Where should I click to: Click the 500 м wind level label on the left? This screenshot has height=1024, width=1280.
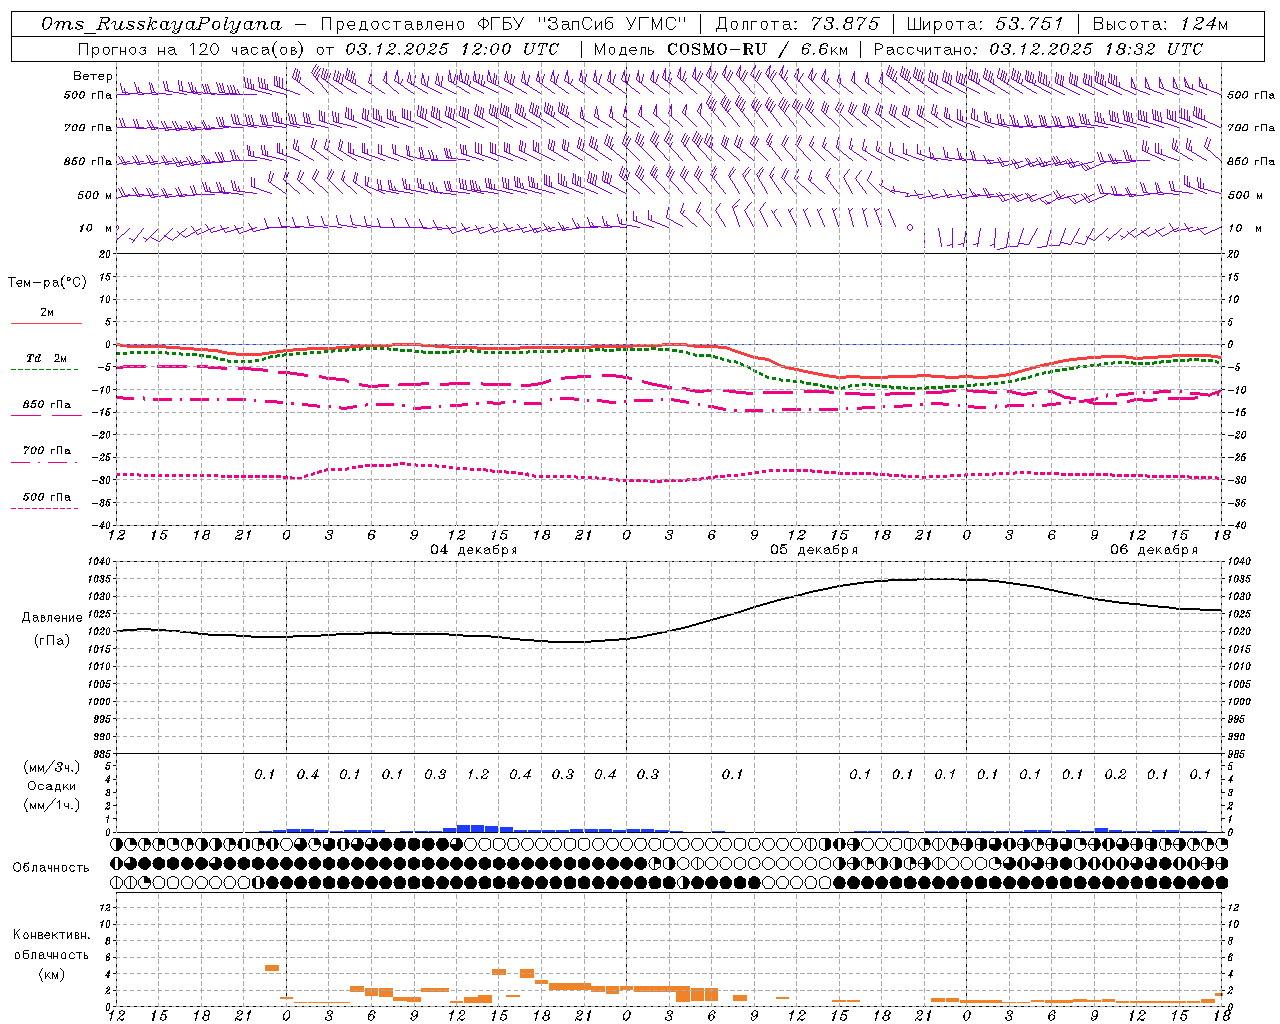[94, 195]
